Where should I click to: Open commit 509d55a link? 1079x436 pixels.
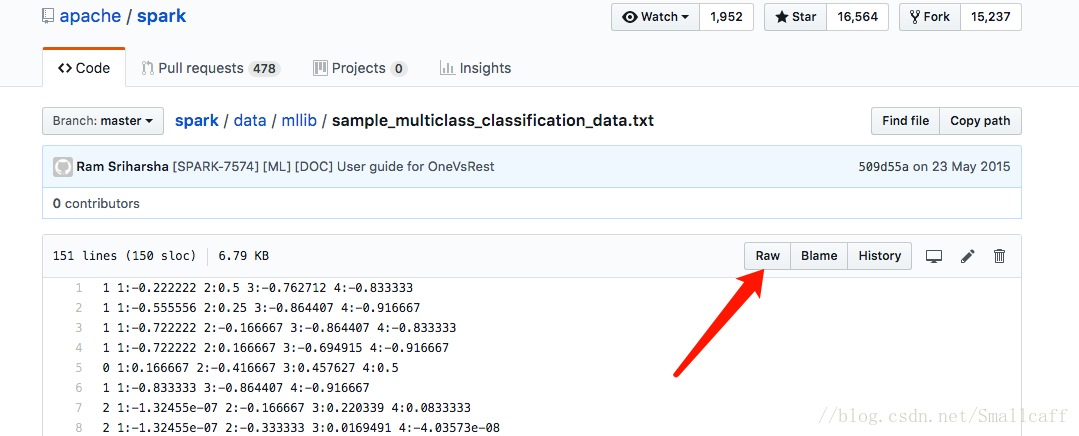tap(884, 167)
